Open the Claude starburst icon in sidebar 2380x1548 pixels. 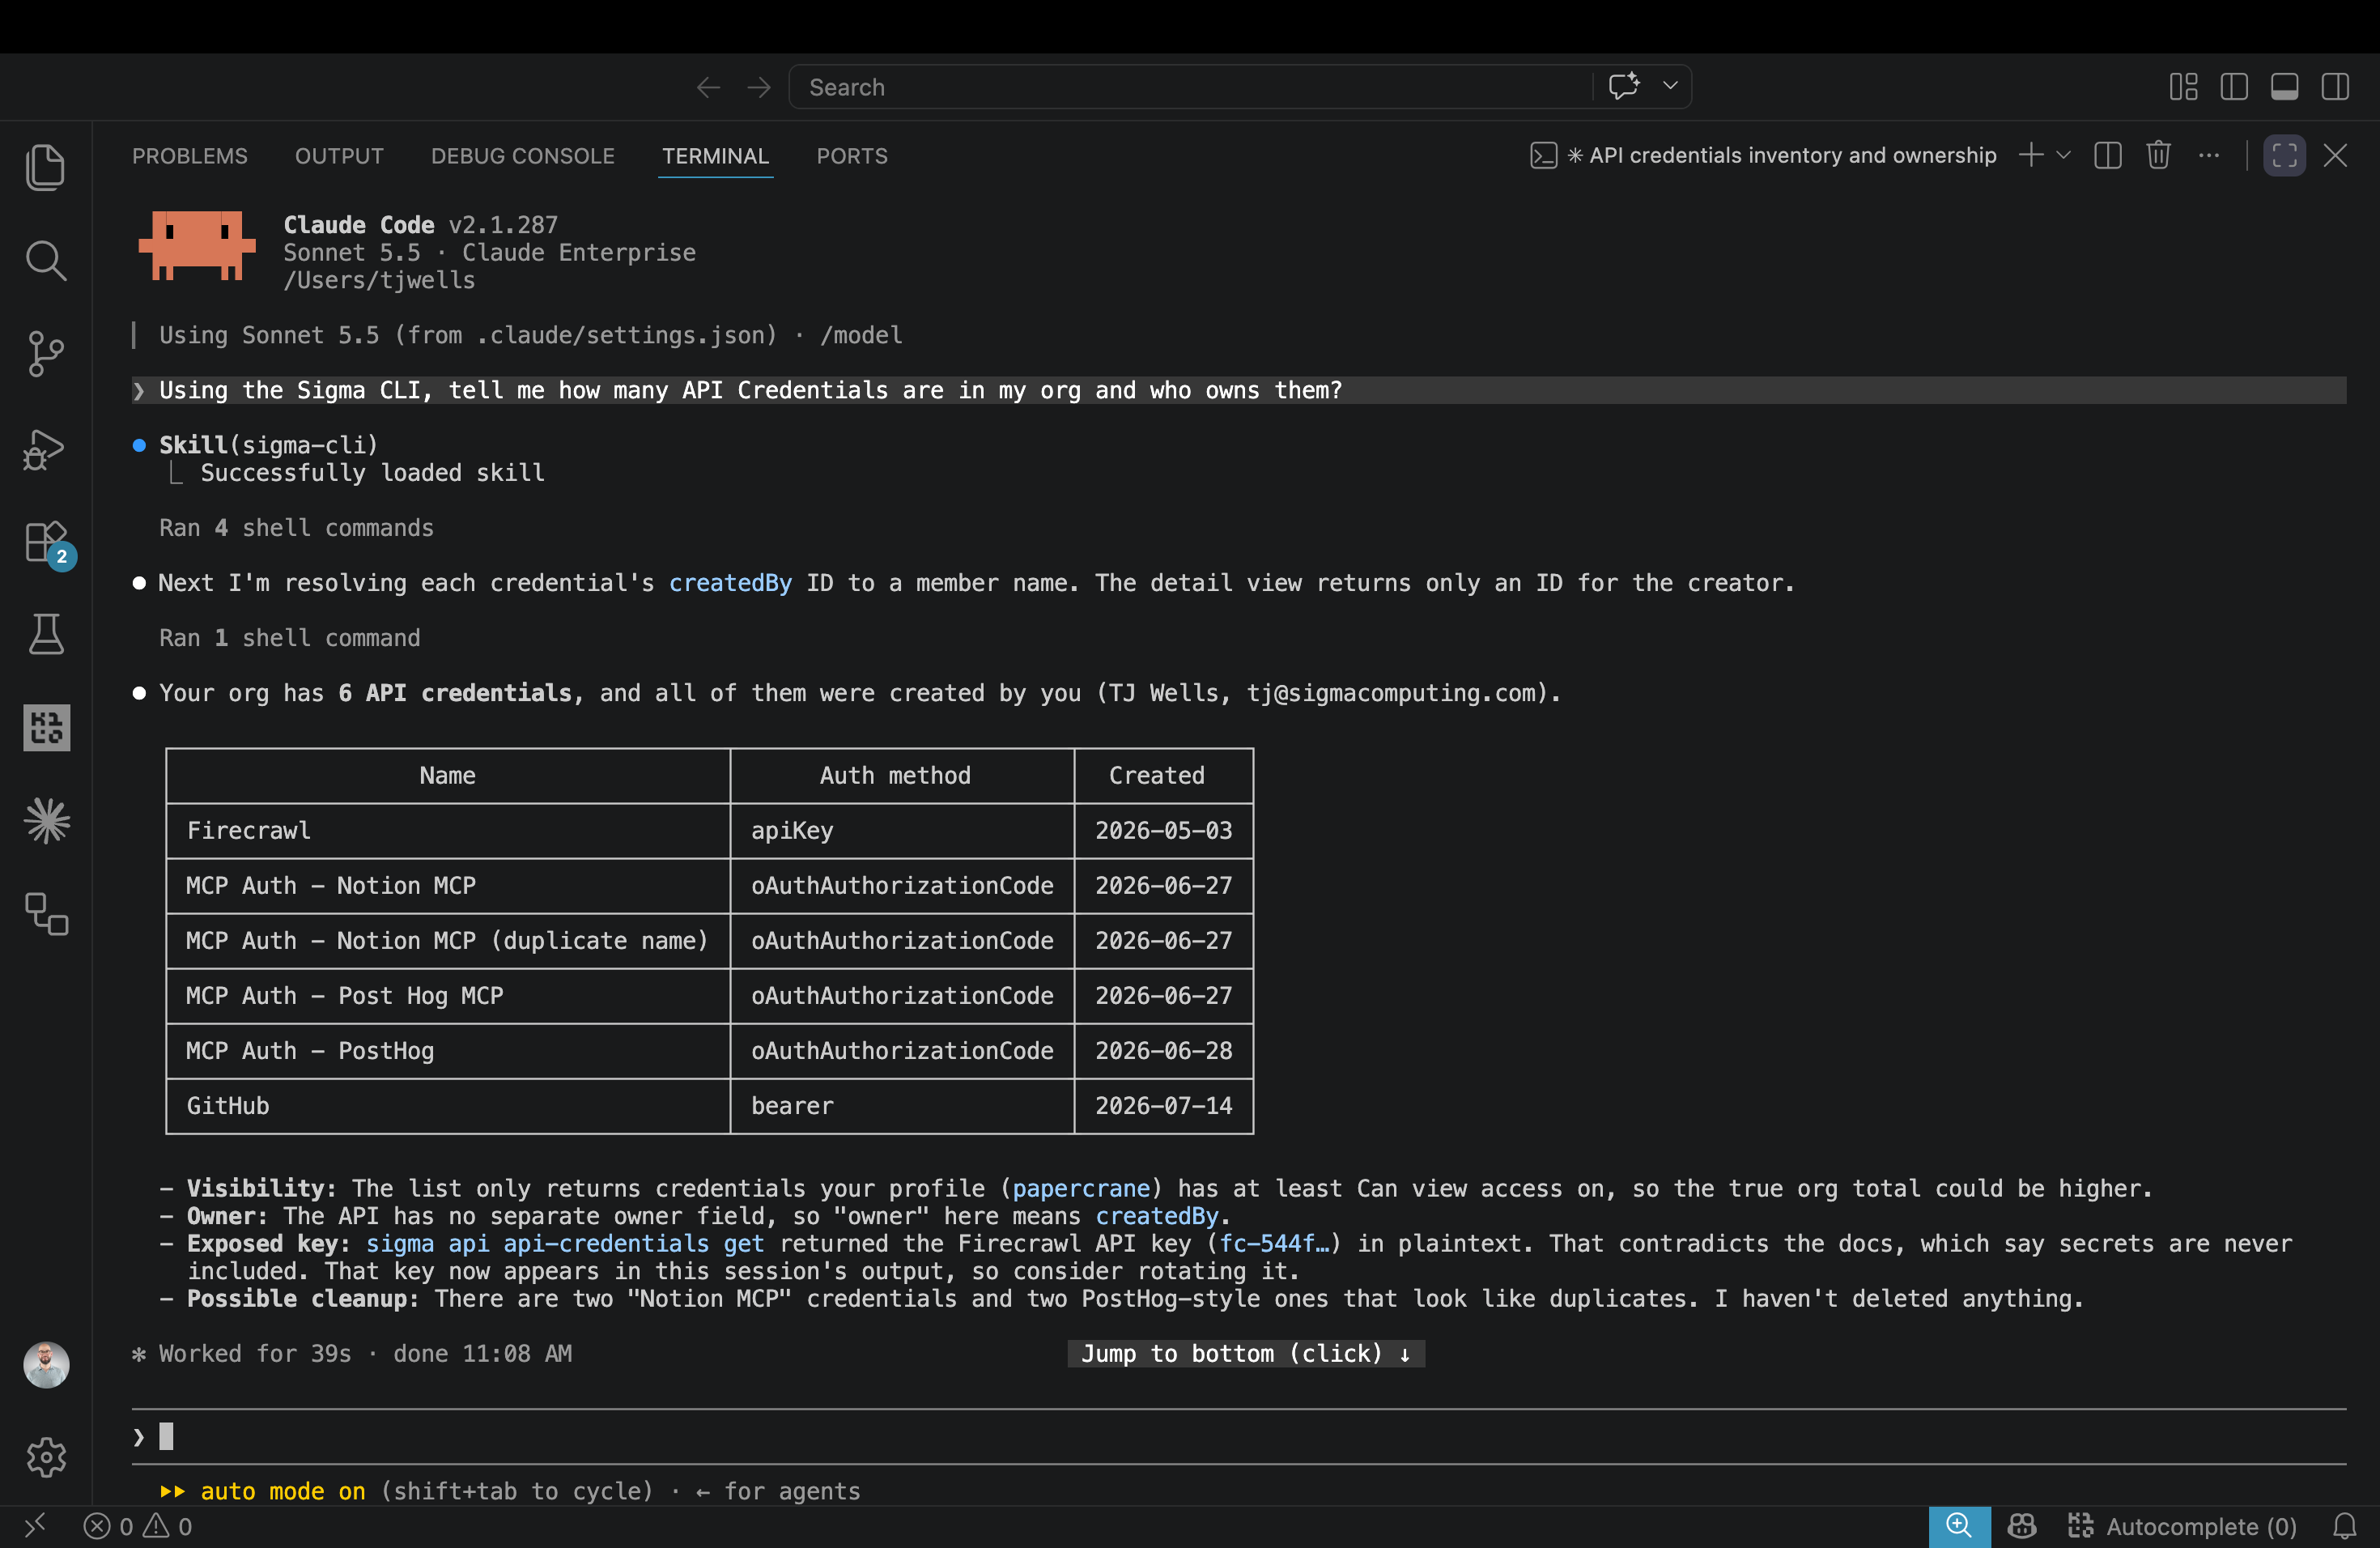(46, 821)
